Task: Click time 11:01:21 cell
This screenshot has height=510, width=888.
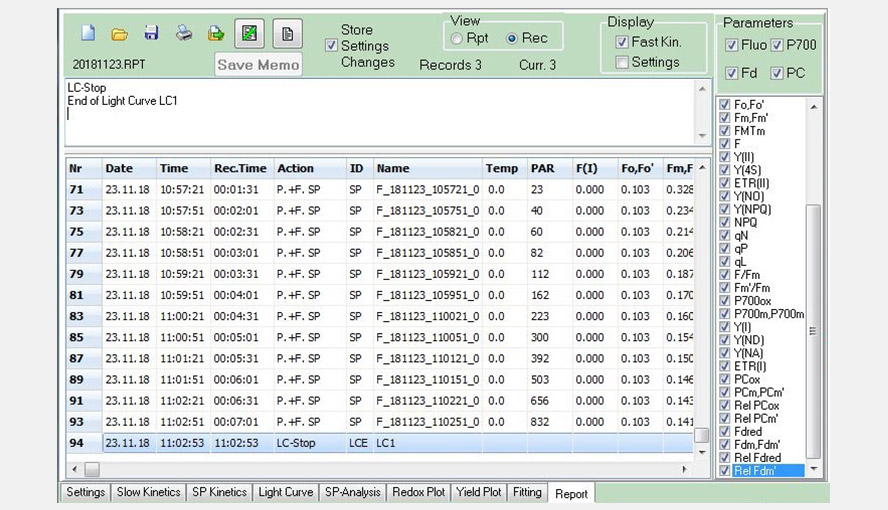Action: point(182,358)
